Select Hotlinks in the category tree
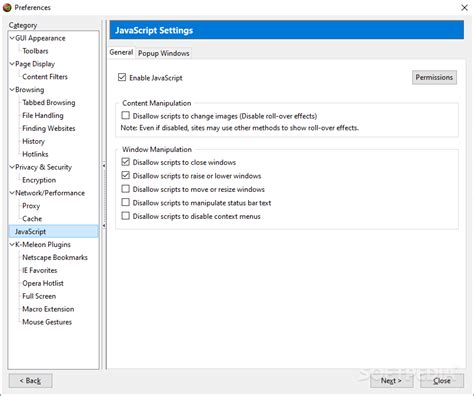 (35, 154)
